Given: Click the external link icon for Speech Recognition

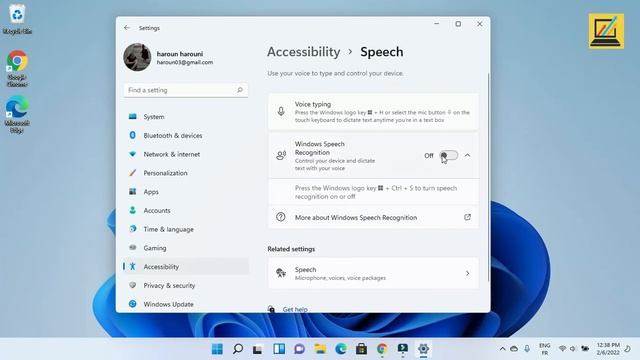Looking at the screenshot, I should click(x=467, y=218).
